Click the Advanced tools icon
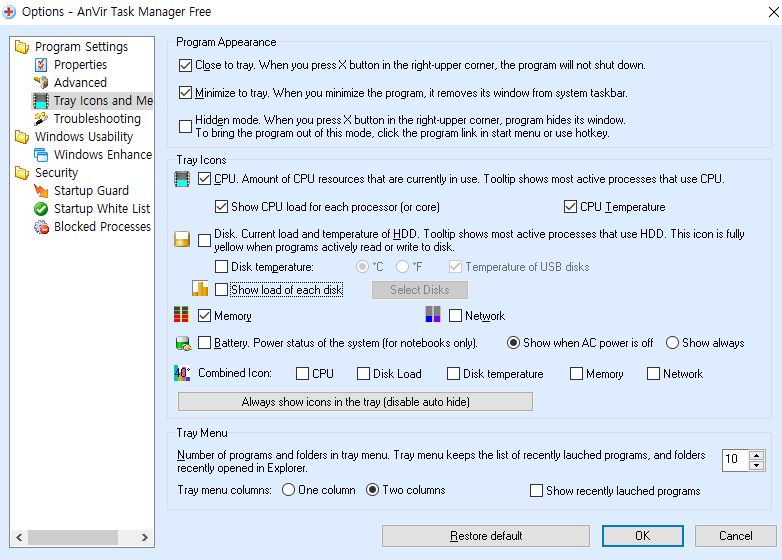Screen dimensions: 782x560 41,82
